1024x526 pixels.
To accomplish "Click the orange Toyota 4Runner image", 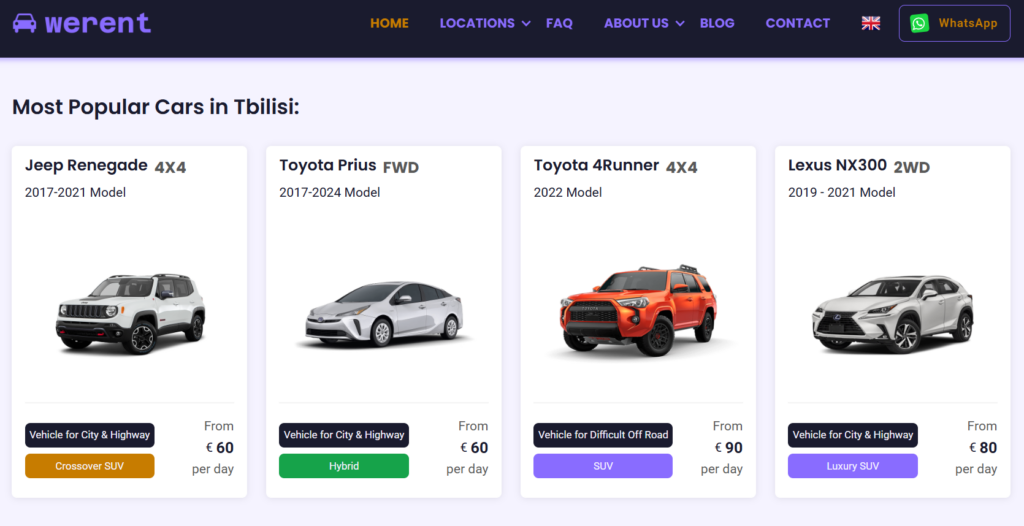I will (638, 311).
